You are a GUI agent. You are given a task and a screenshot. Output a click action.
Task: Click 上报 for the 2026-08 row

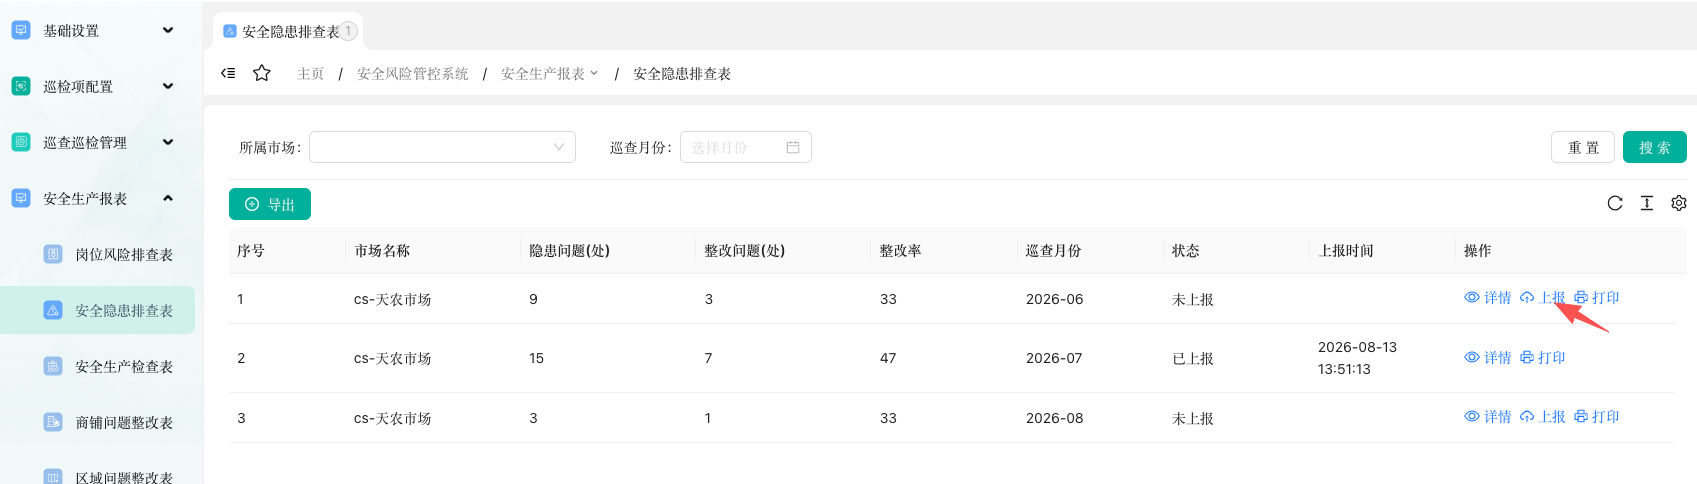pos(1543,417)
